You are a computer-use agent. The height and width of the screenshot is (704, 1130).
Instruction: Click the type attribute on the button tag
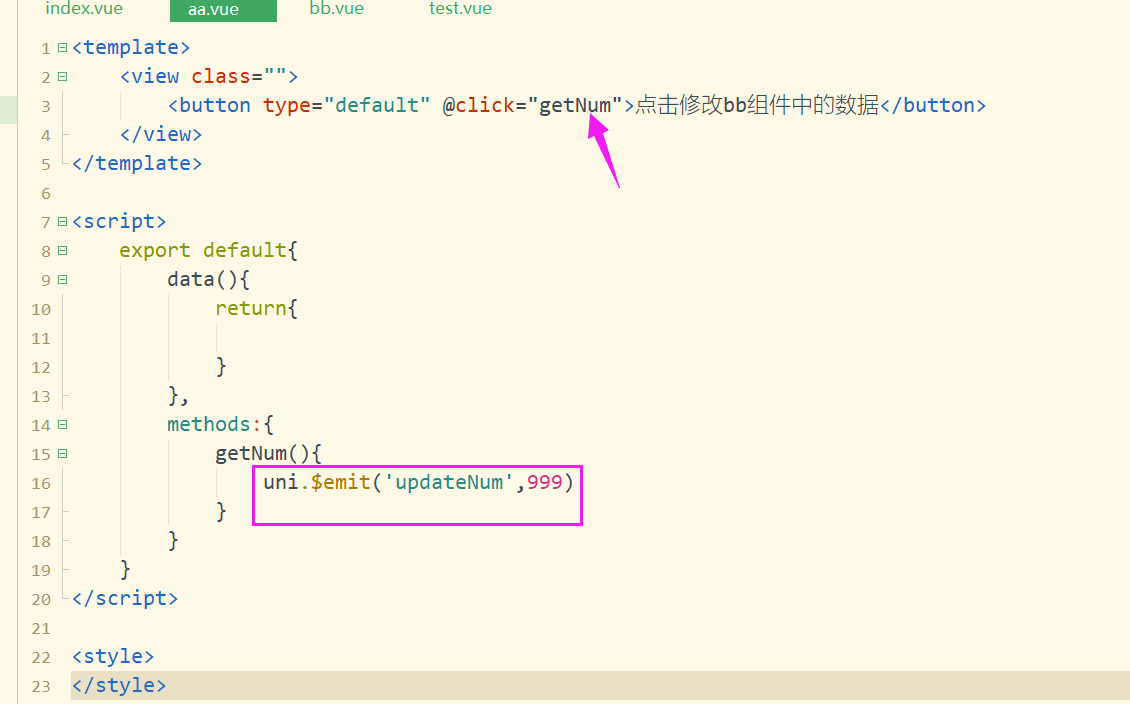point(286,106)
